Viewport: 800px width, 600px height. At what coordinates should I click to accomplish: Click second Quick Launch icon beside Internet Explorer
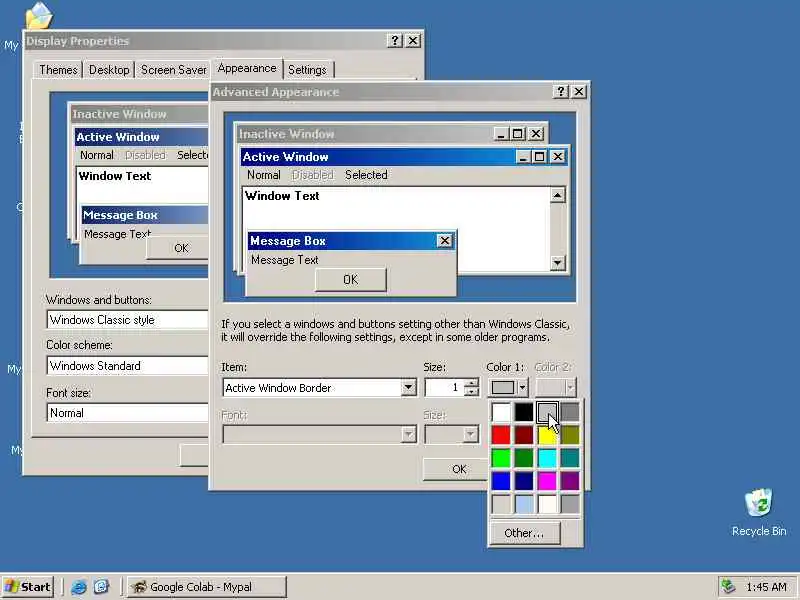point(102,587)
